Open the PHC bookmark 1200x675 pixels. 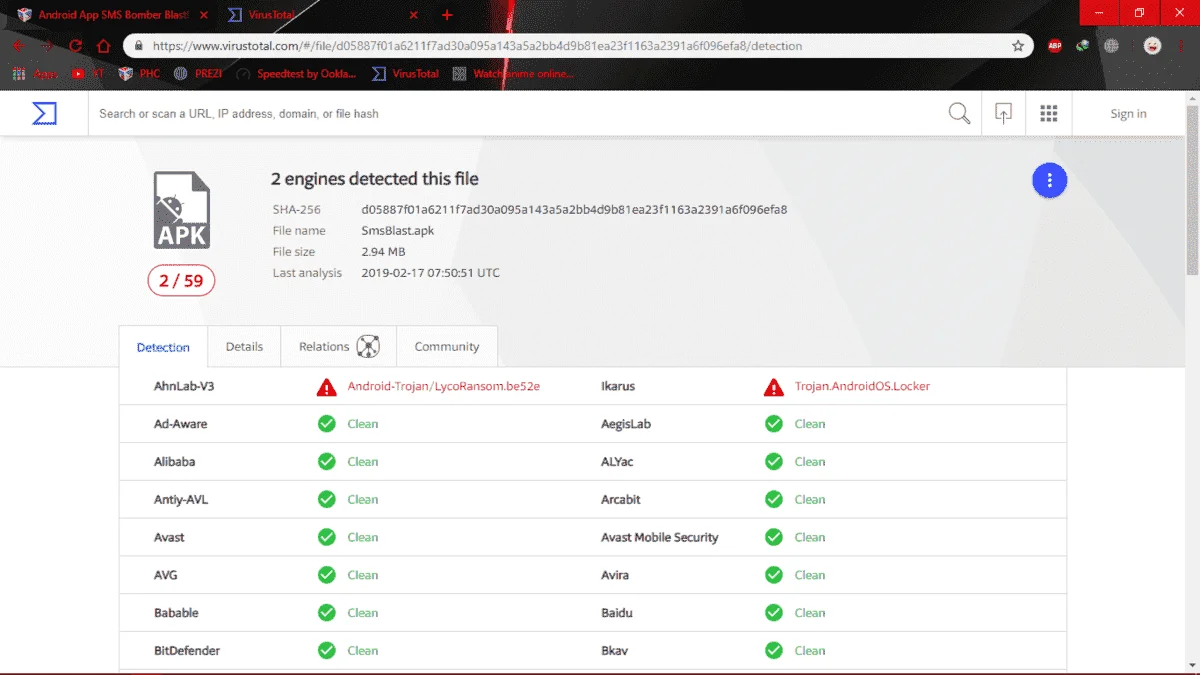pyautogui.click(x=139, y=74)
